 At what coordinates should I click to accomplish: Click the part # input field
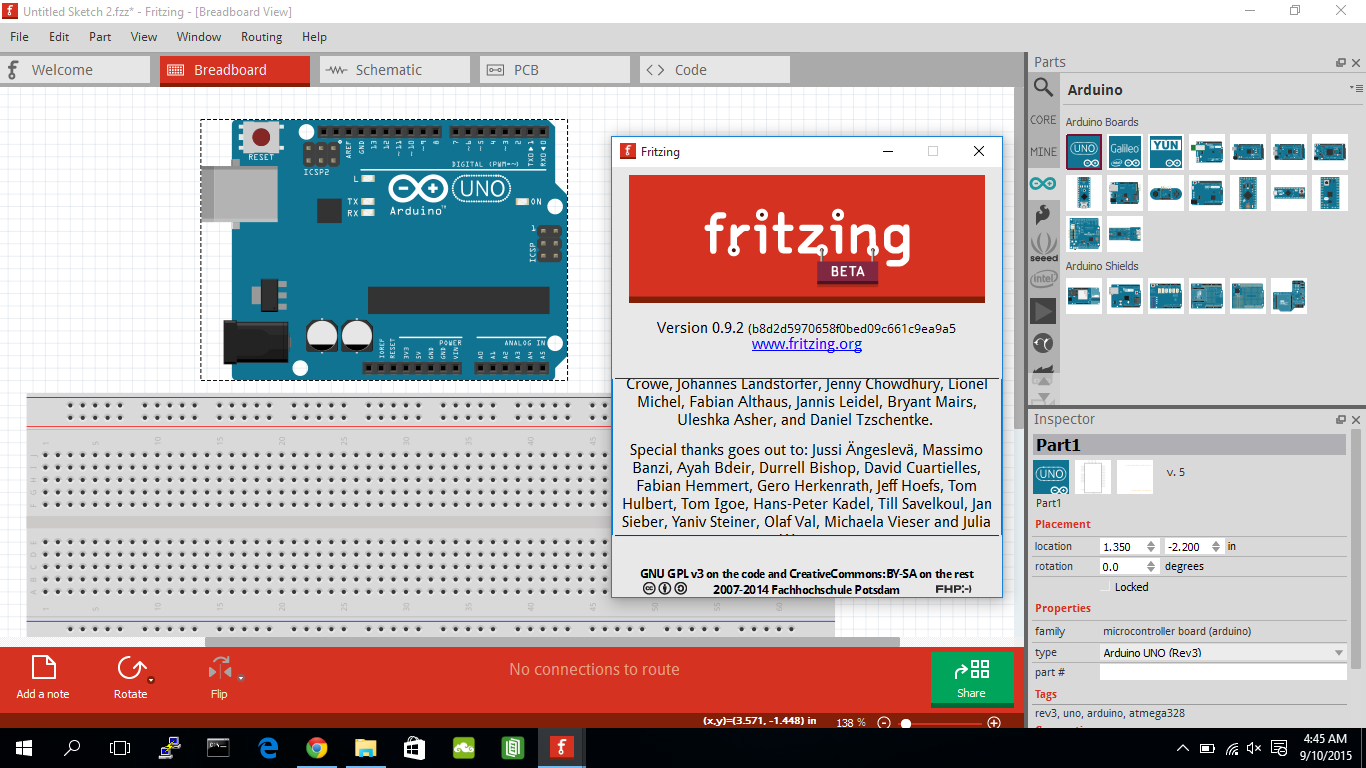(1223, 672)
